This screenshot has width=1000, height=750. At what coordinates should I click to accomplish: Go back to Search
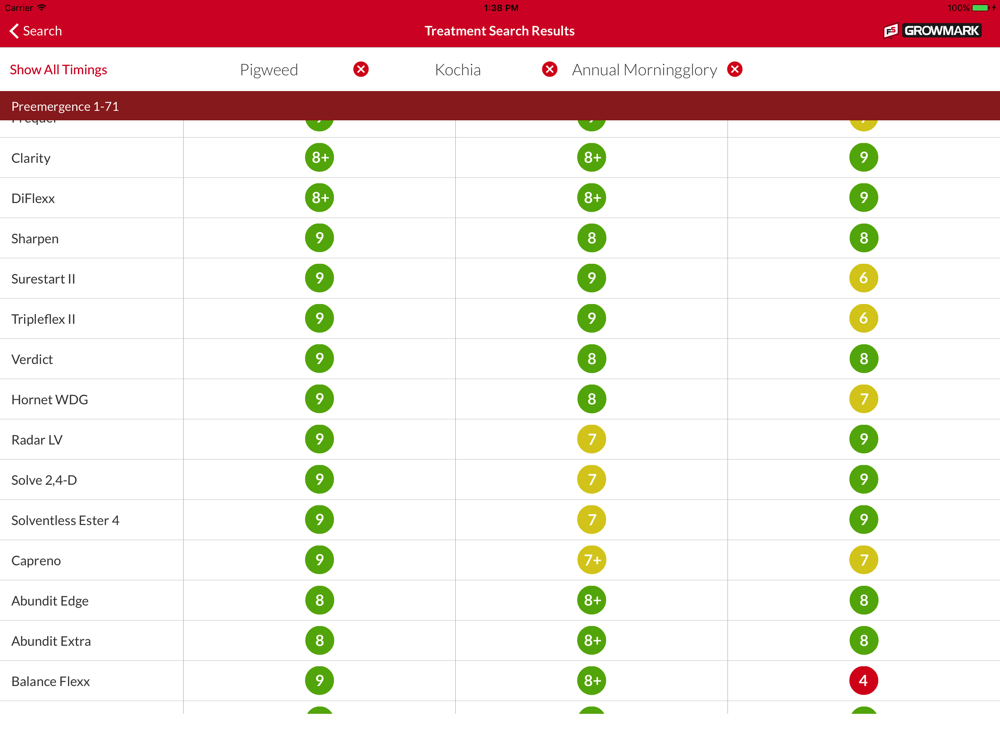click(36, 31)
